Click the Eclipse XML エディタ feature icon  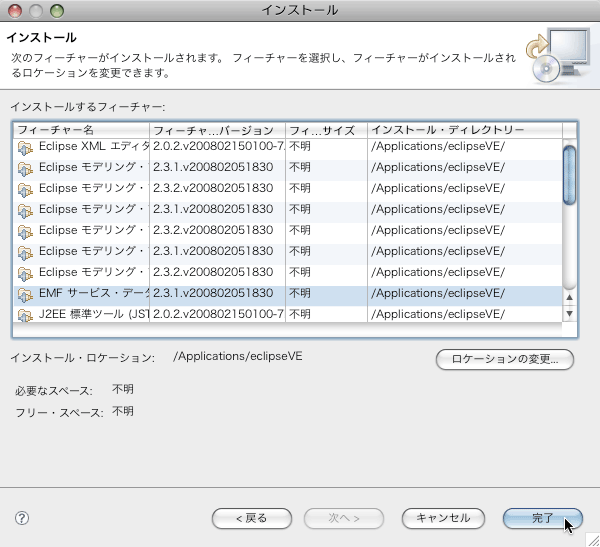click(x=25, y=148)
